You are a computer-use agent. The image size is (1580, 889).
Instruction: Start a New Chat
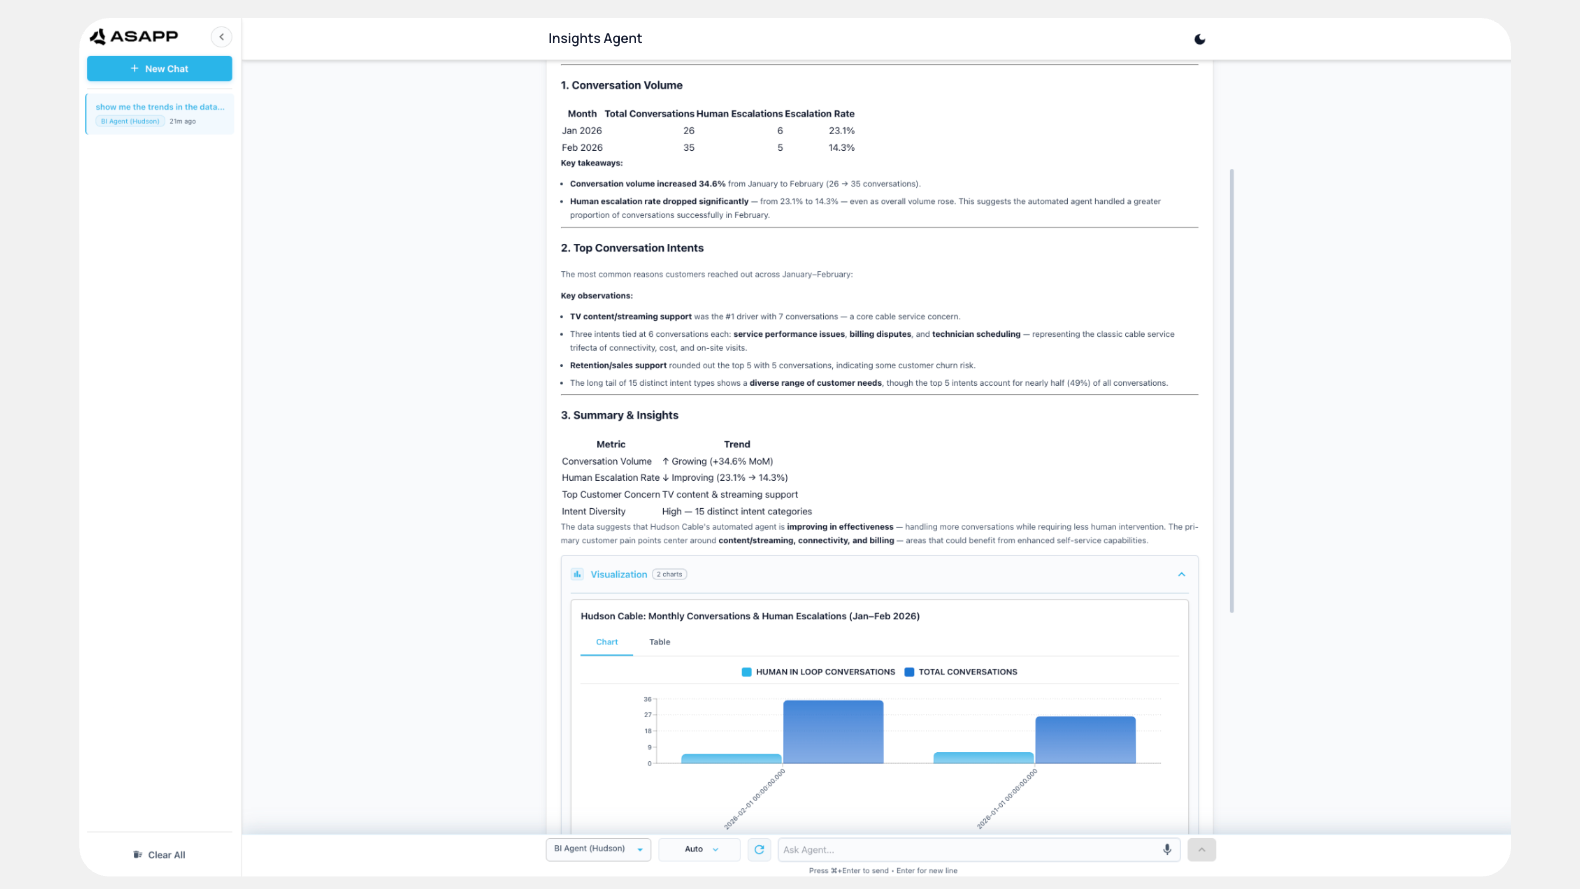click(159, 69)
